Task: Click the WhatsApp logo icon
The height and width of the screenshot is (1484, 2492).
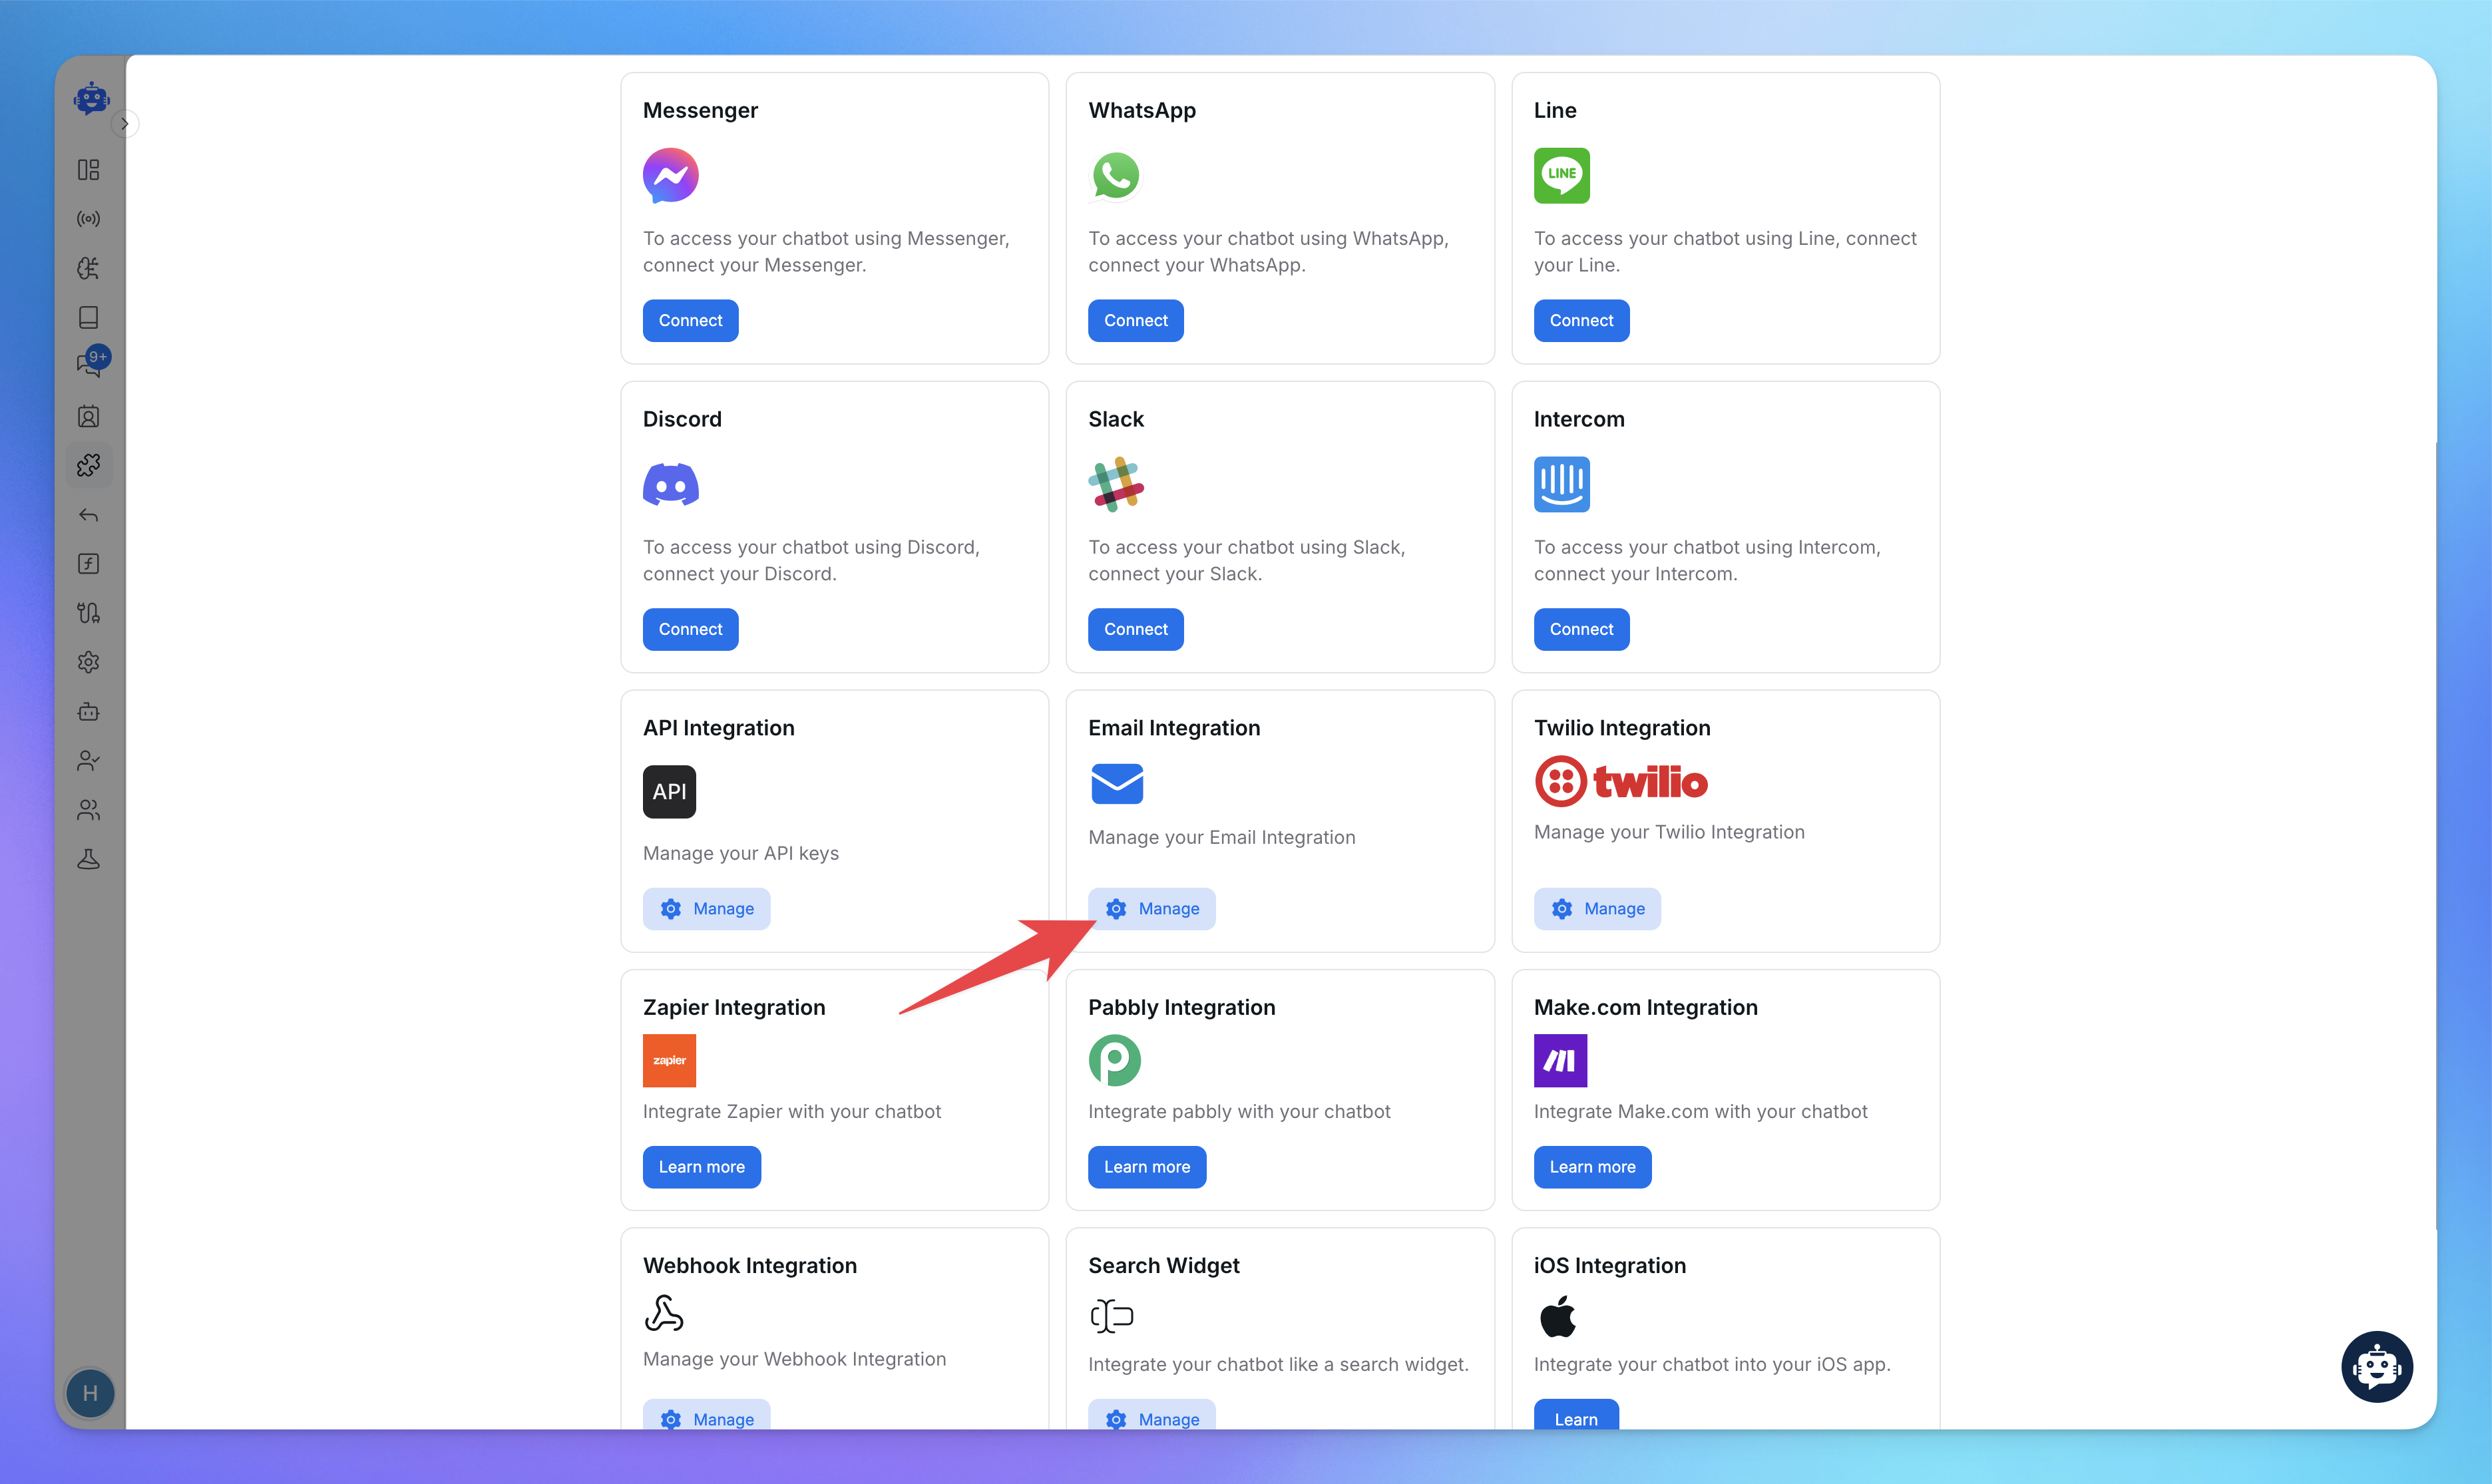Action: pyautogui.click(x=1115, y=176)
